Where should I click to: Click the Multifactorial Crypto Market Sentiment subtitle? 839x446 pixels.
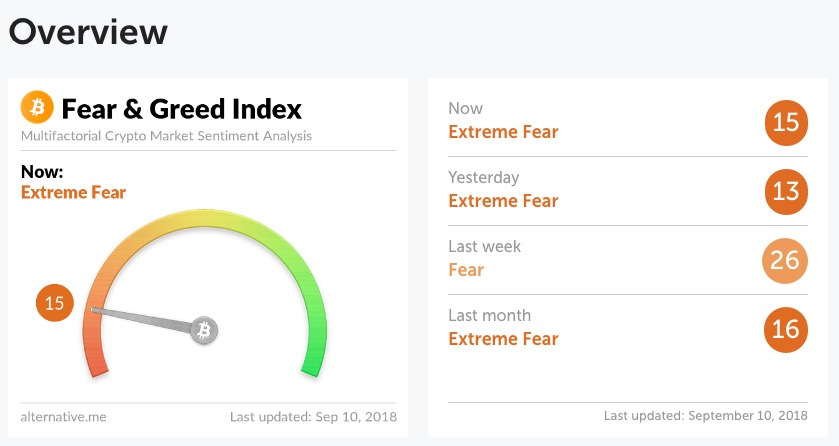point(166,136)
